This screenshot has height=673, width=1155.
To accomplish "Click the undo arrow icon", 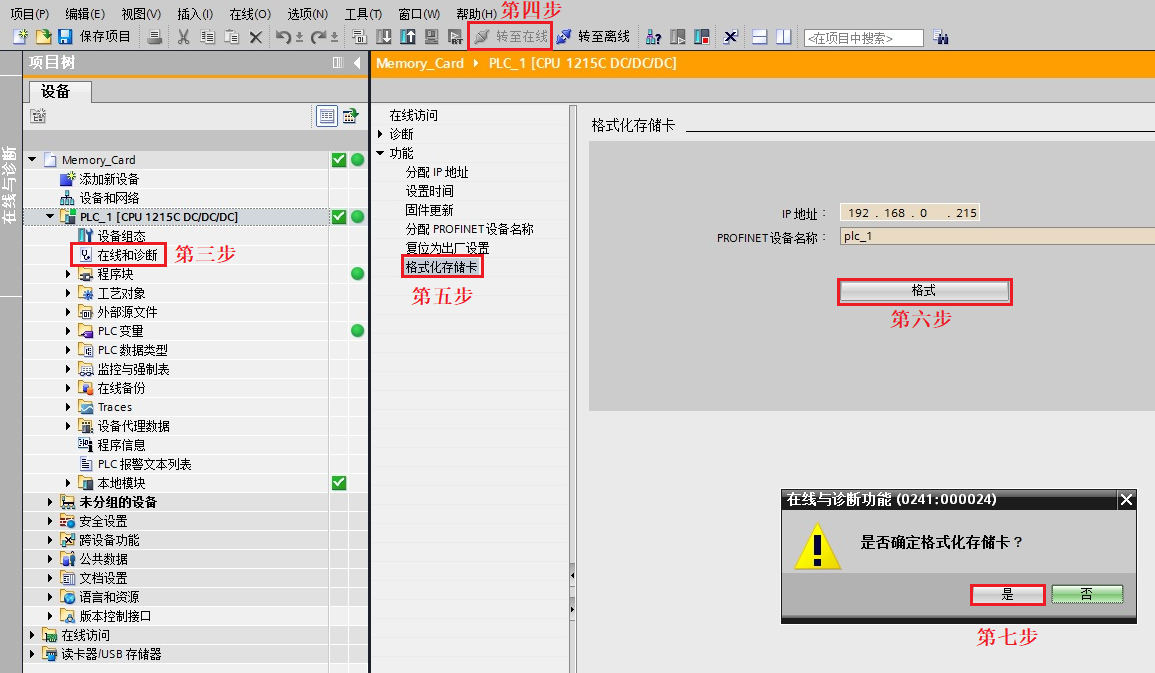I will coord(283,36).
